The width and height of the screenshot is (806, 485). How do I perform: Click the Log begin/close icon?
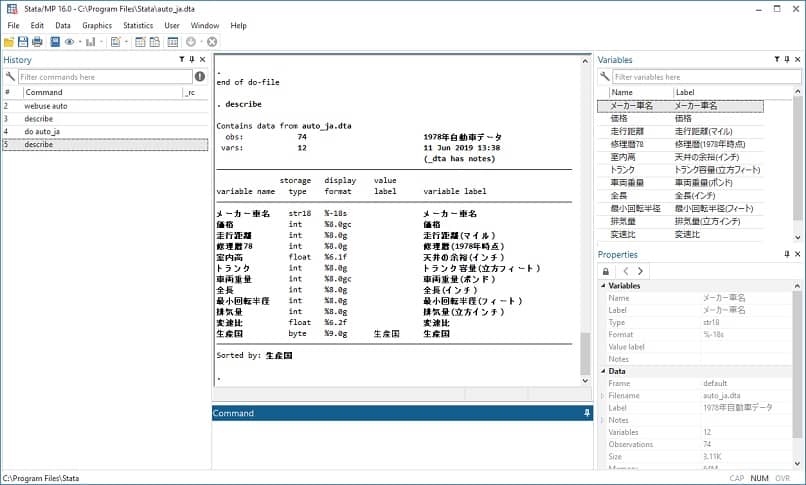tap(55, 42)
